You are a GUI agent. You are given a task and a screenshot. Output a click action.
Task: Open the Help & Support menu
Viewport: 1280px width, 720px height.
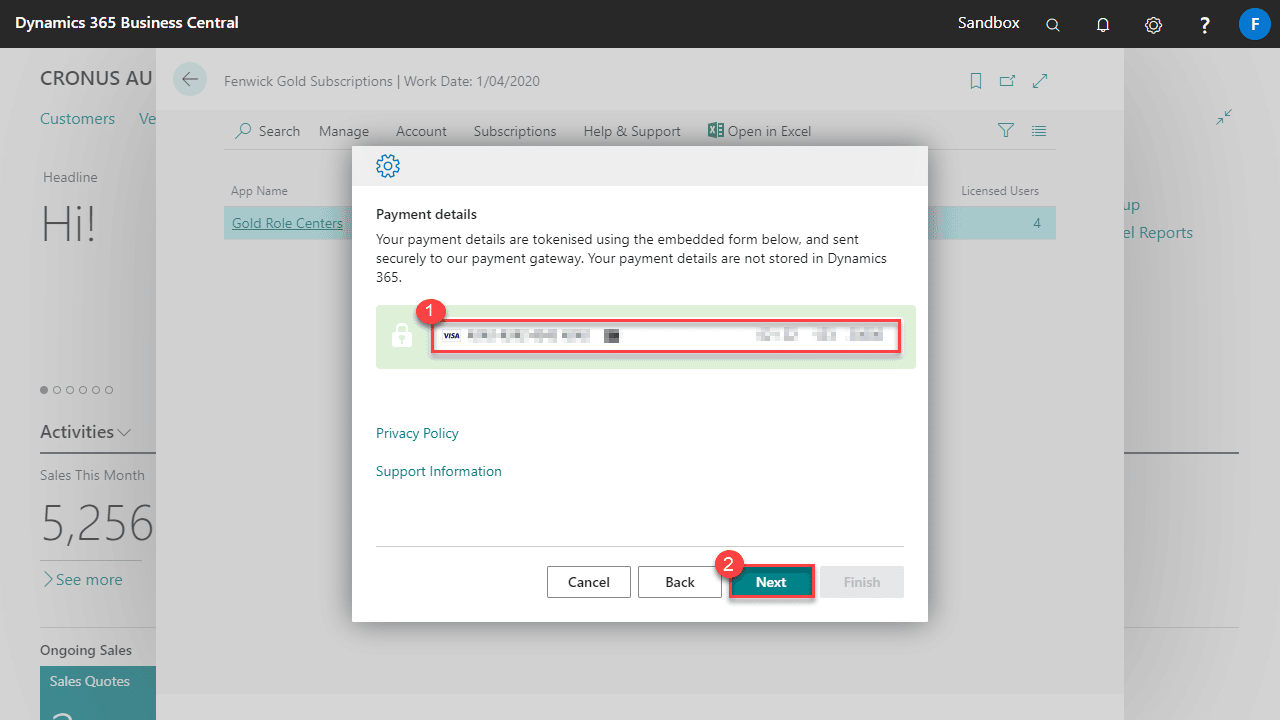(632, 131)
